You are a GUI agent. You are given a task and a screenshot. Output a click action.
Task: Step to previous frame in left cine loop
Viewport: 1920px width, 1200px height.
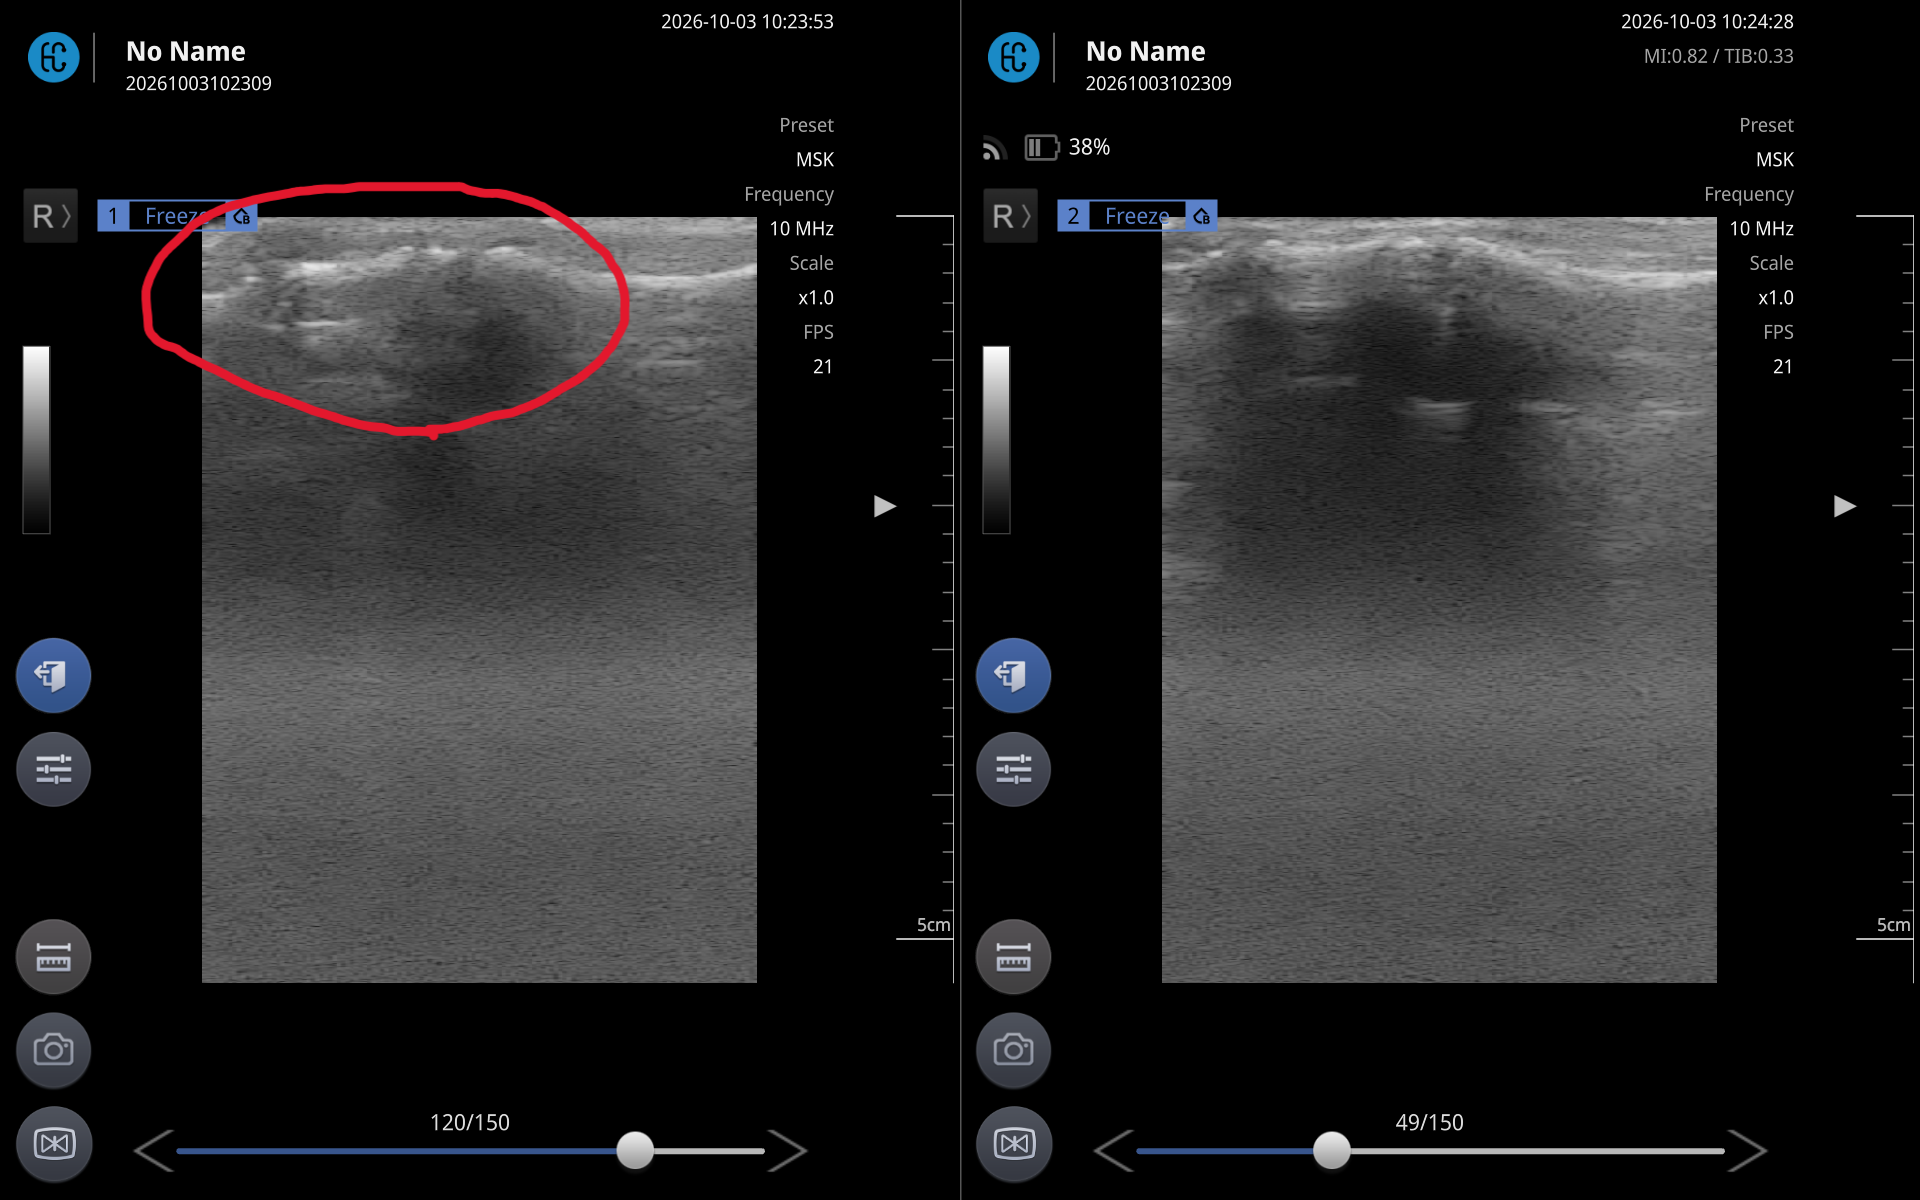coord(154,1150)
